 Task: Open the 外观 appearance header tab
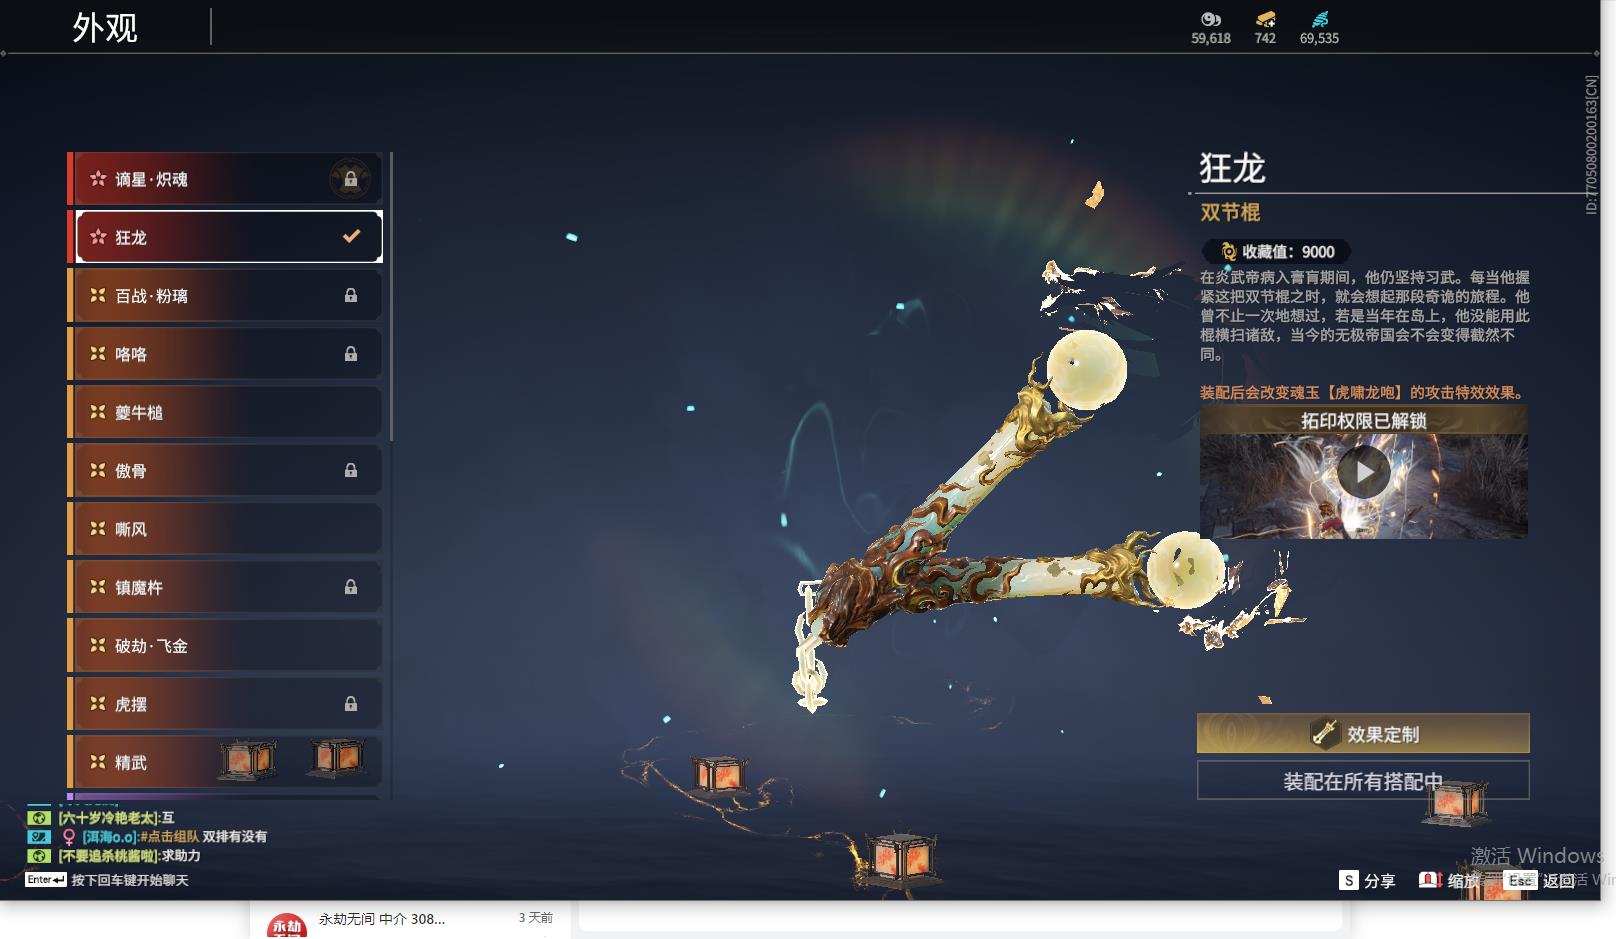tap(105, 26)
